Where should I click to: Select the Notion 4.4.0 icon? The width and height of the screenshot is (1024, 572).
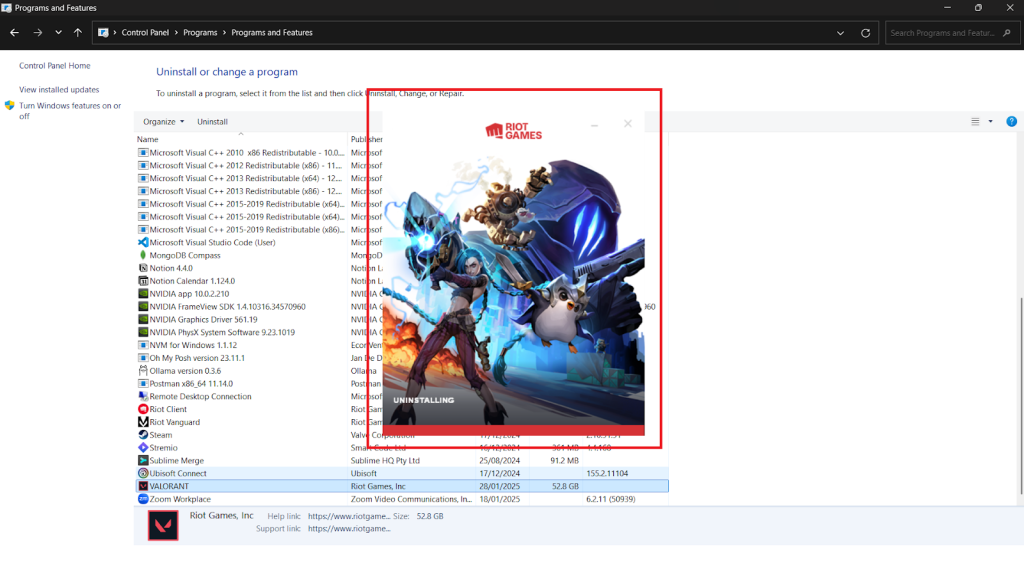point(143,268)
